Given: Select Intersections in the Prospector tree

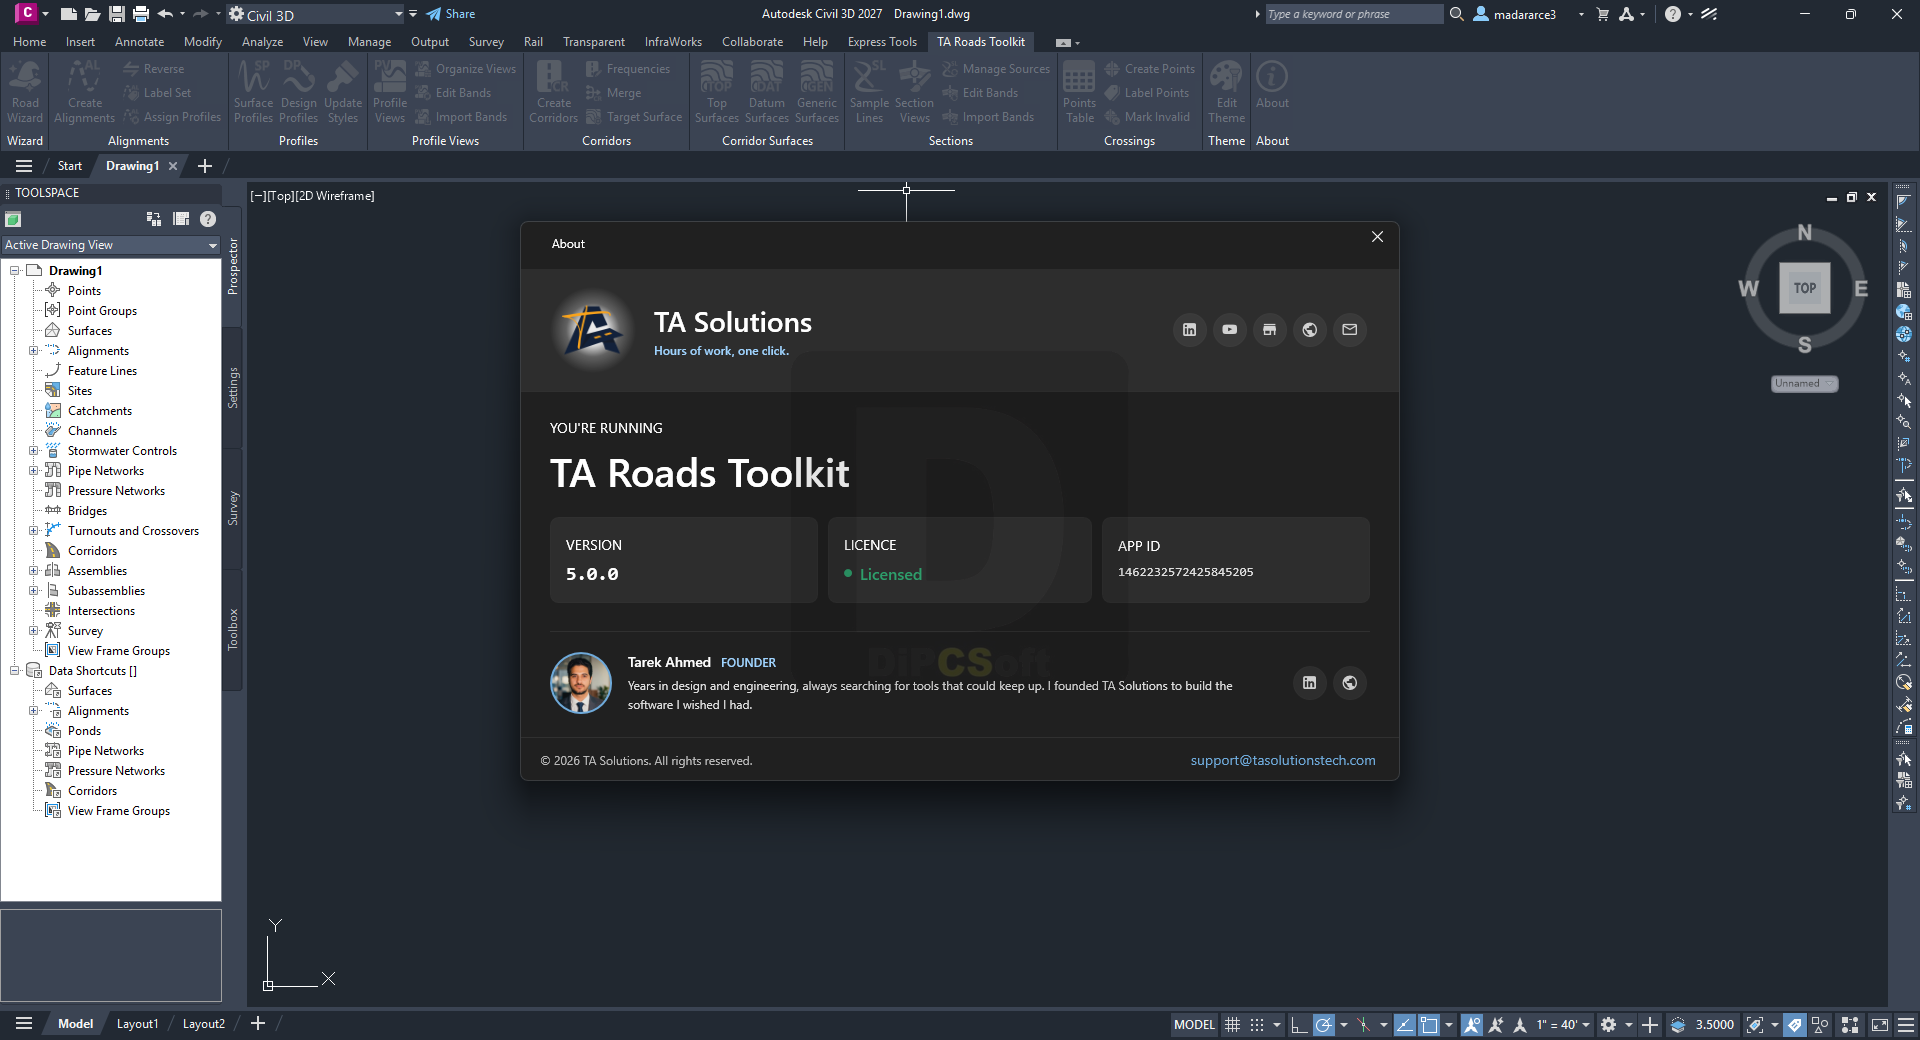Looking at the screenshot, I should pos(101,611).
